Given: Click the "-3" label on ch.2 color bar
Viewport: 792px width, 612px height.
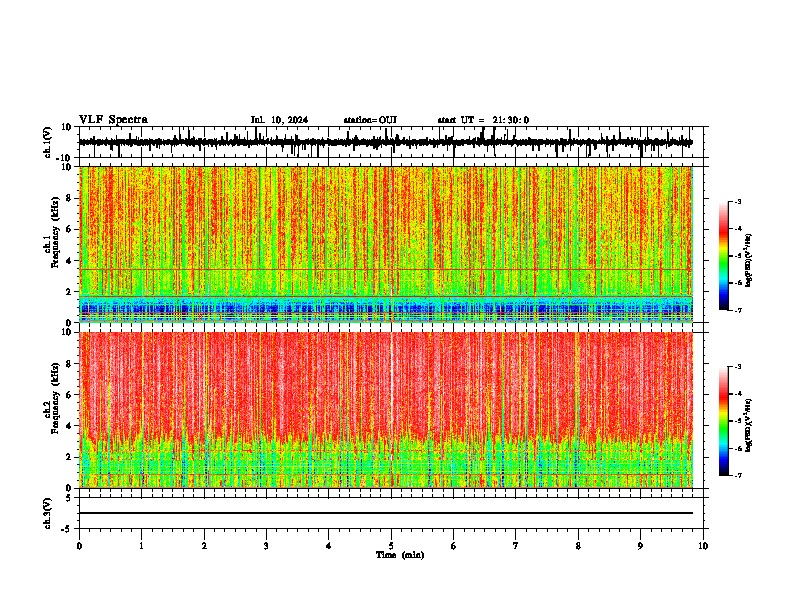Looking at the screenshot, I should tap(738, 367).
